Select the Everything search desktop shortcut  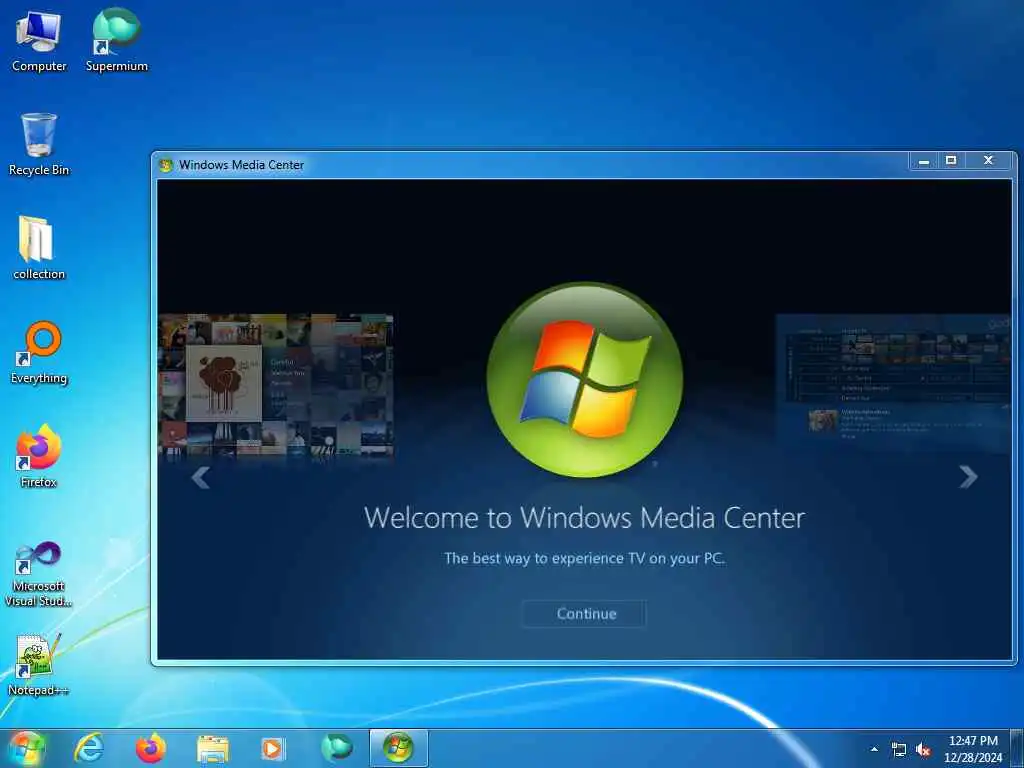[39, 353]
